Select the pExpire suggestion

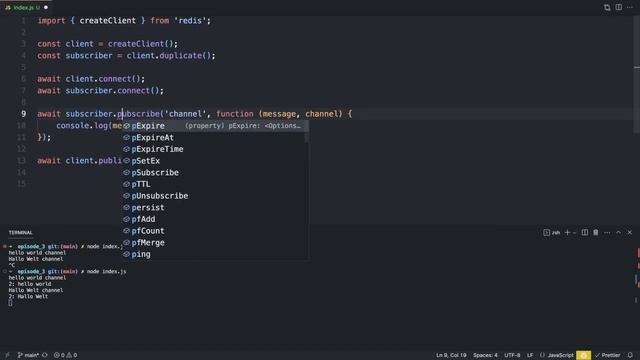tap(215, 126)
